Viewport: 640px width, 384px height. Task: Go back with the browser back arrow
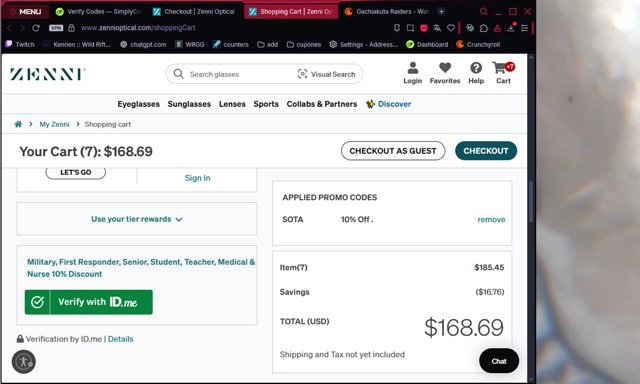(10, 28)
